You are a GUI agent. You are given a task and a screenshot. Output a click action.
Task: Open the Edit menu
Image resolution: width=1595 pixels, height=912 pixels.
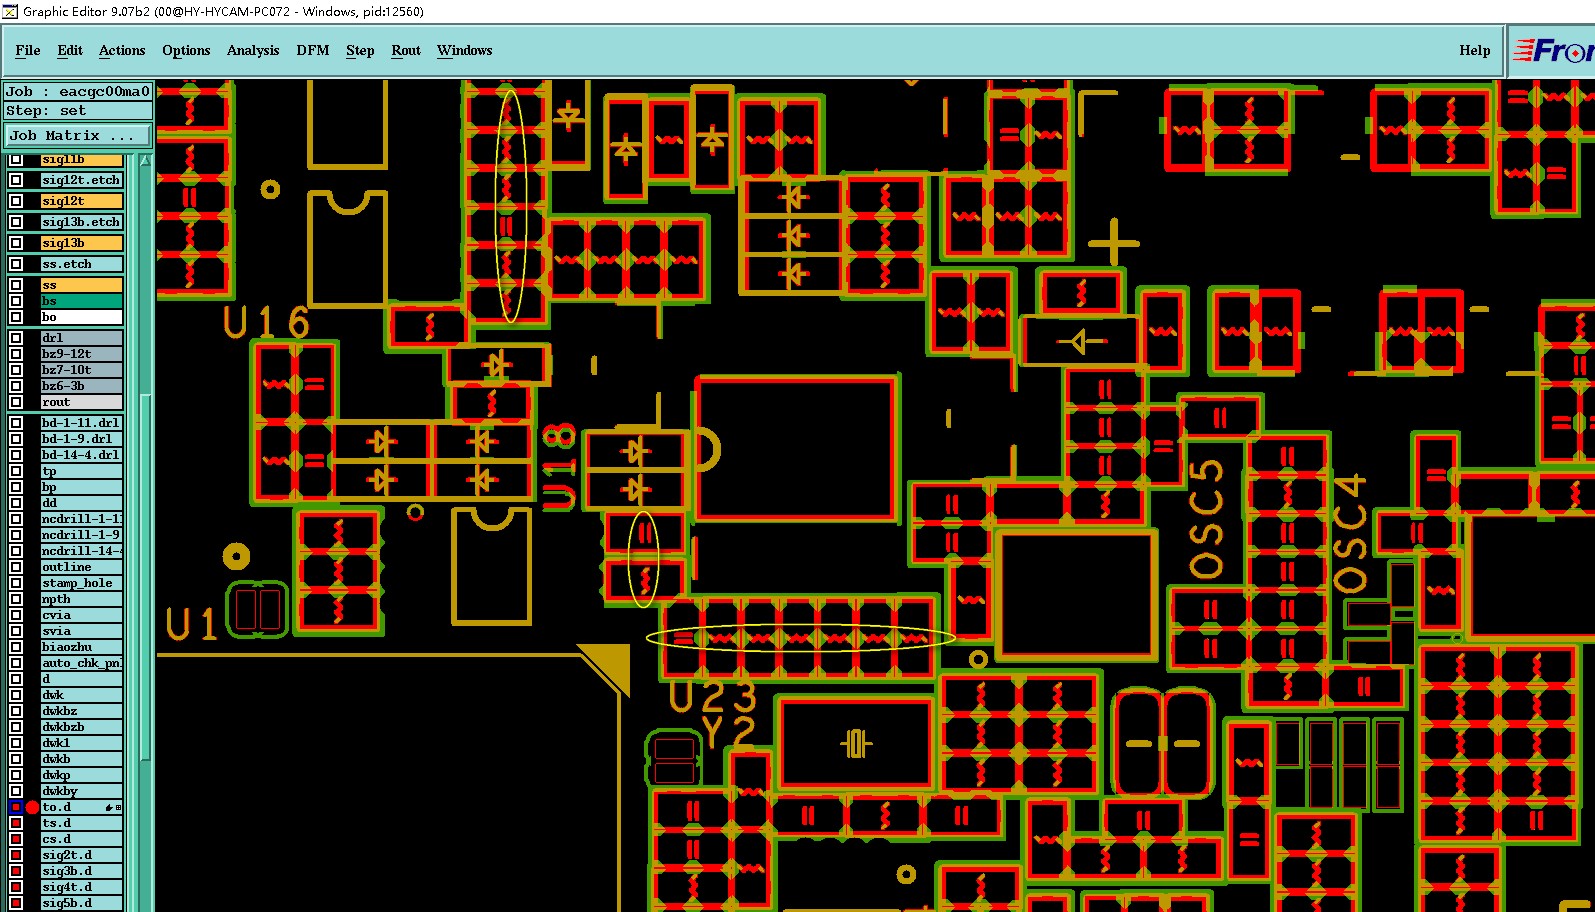click(70, 50)
